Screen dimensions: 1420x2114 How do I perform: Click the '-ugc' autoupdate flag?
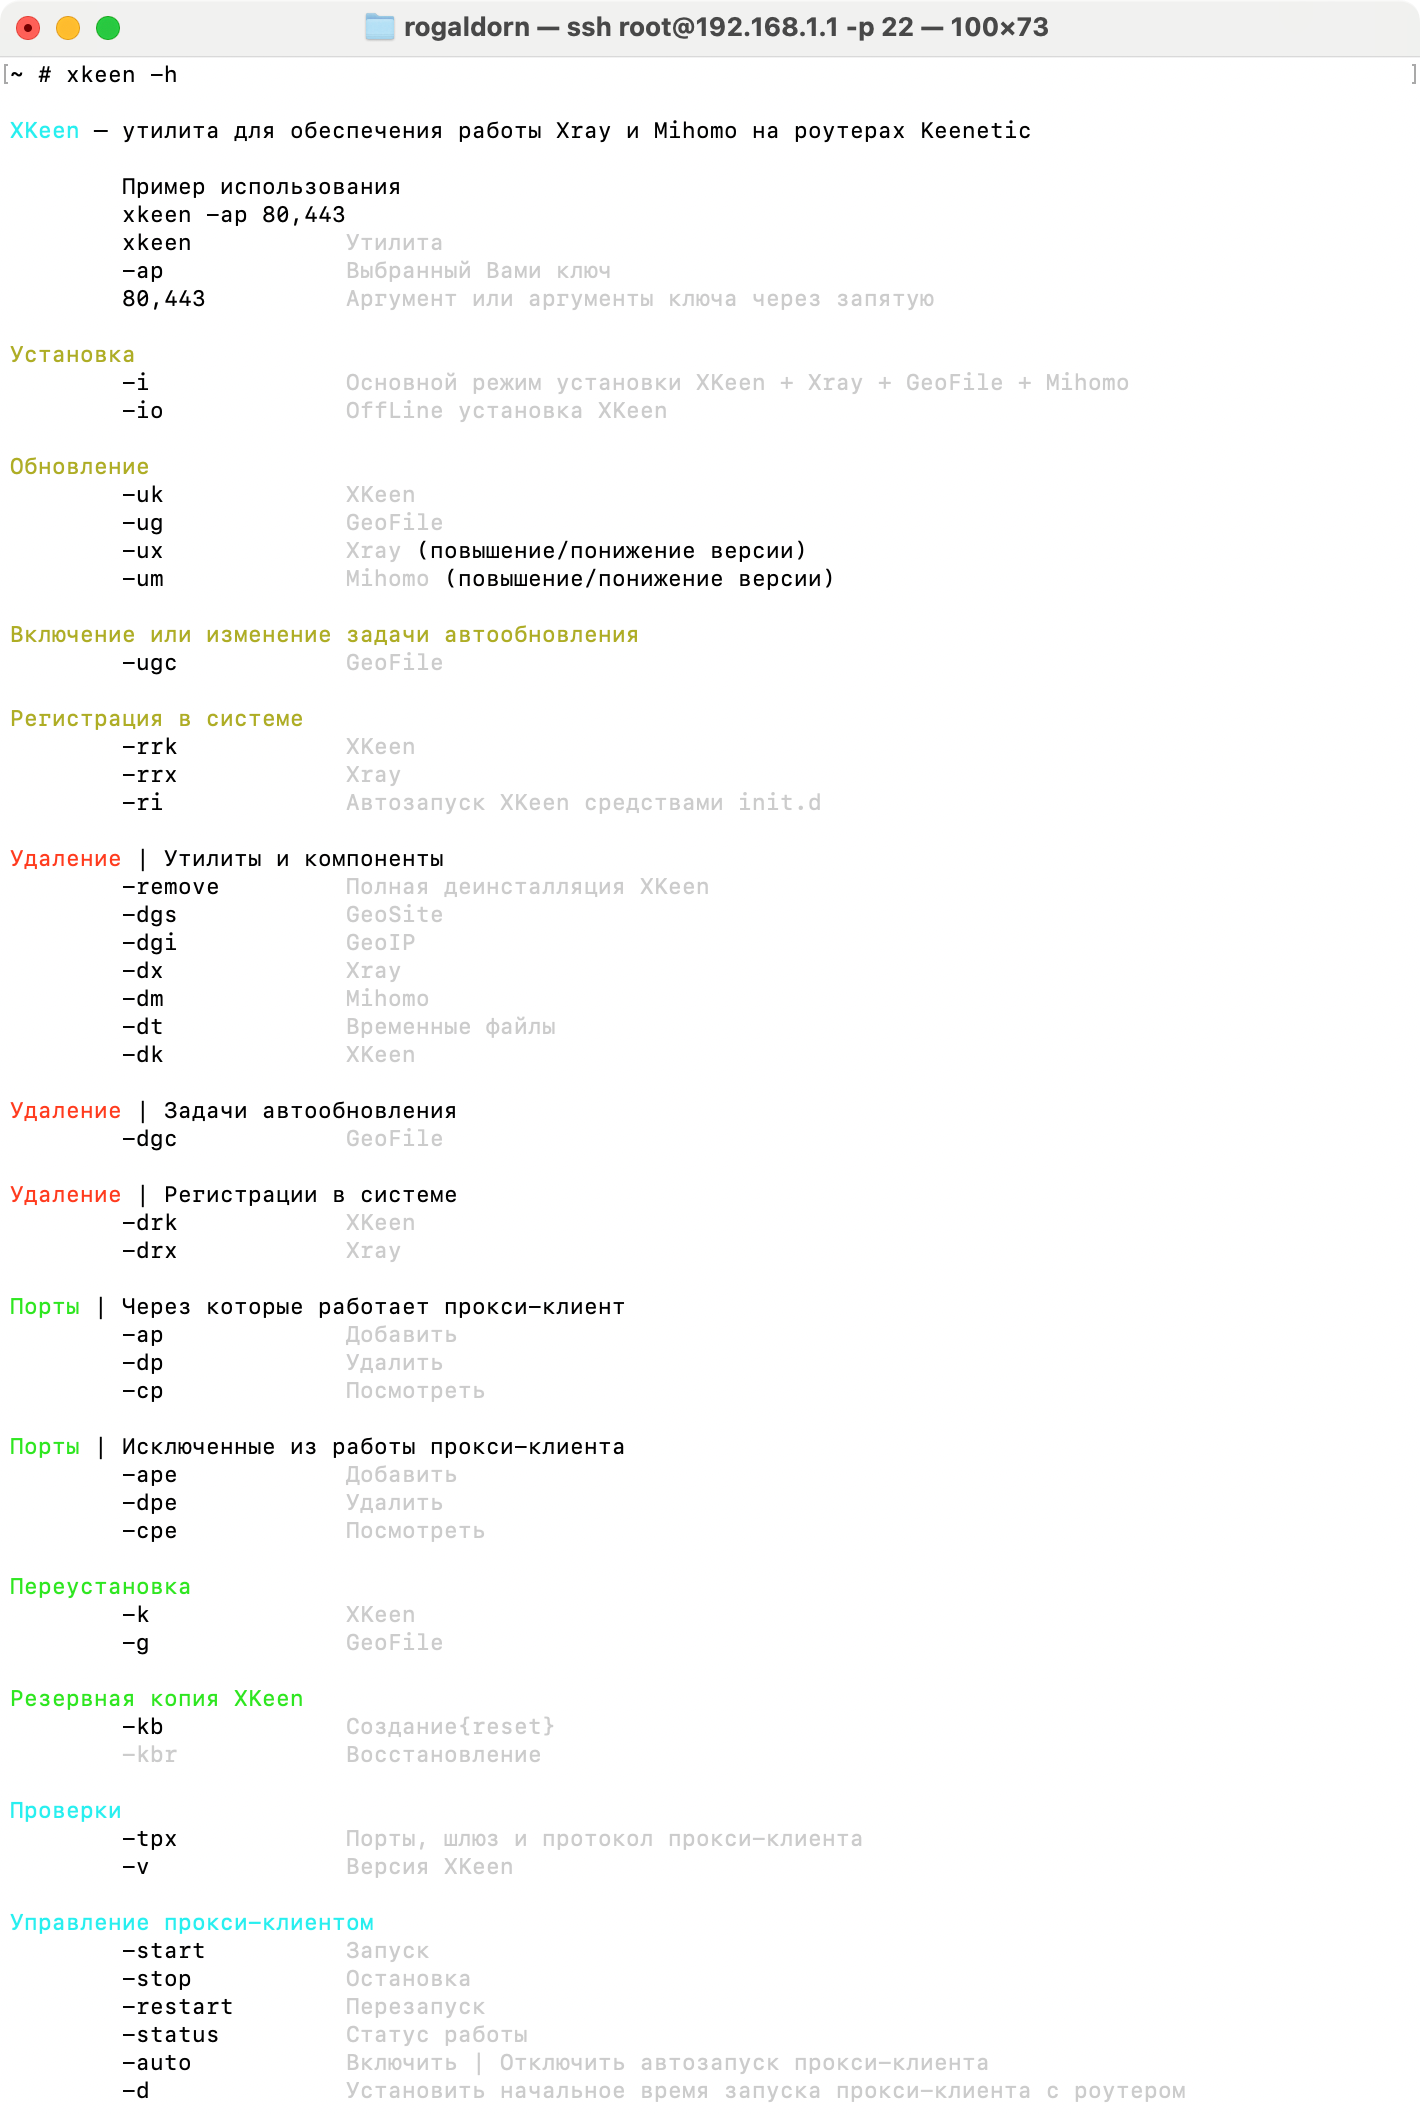(149, 663)
